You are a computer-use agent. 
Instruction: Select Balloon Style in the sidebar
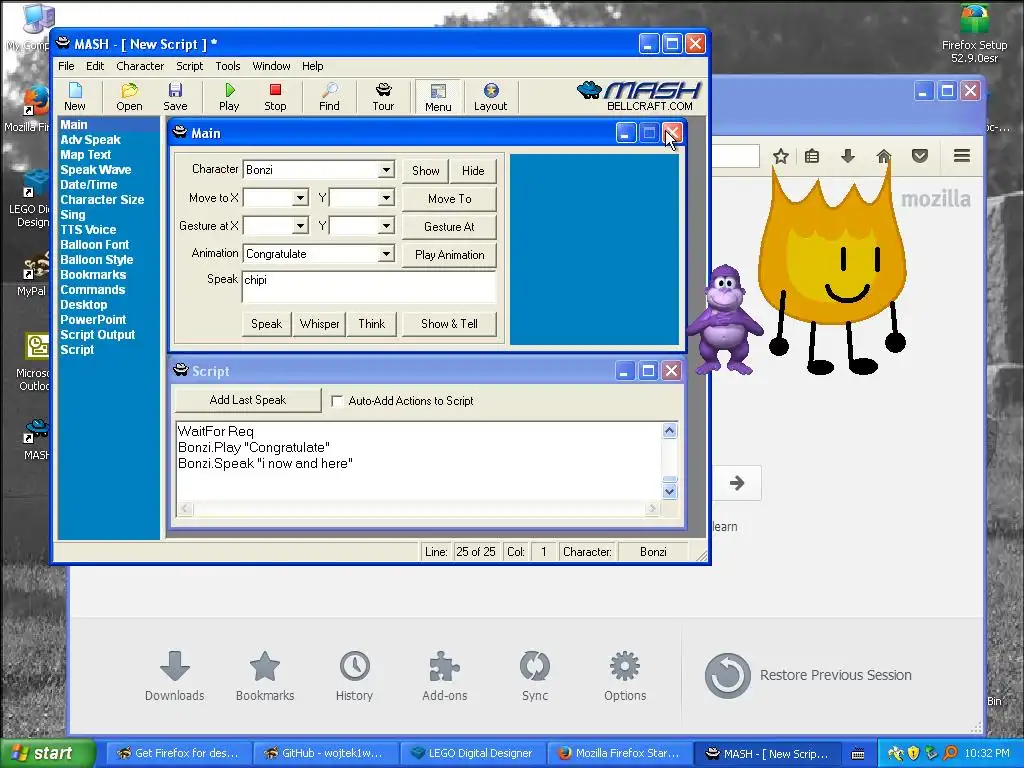click(x=97, y=260)
